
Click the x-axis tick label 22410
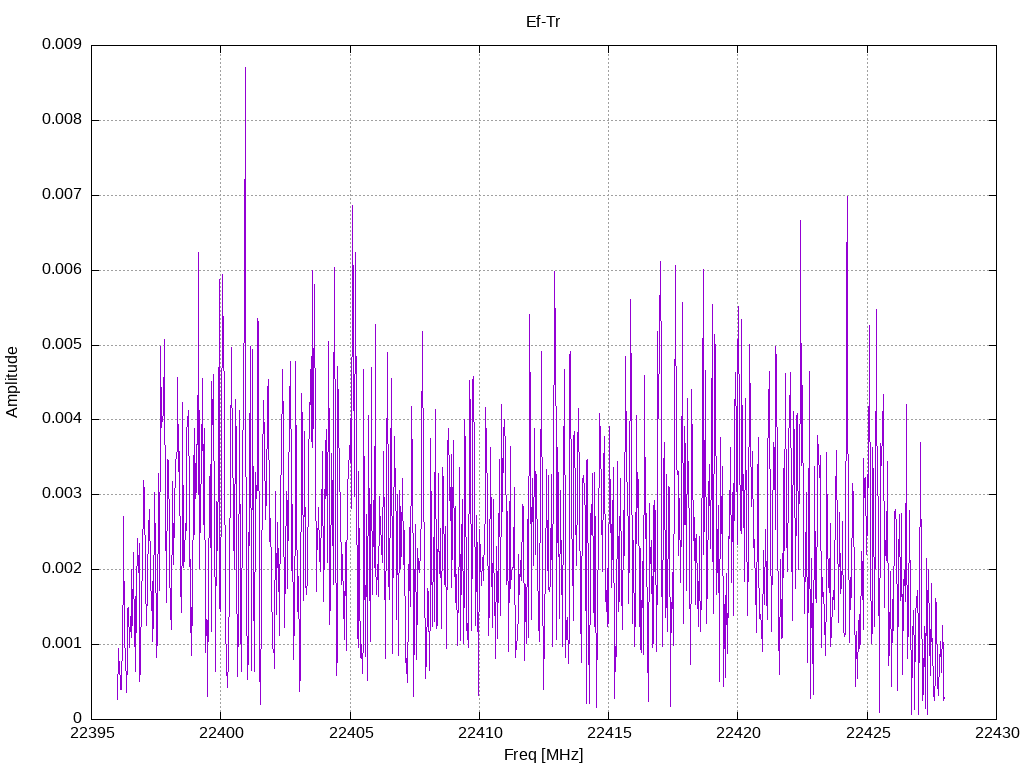tap(479, 733)
